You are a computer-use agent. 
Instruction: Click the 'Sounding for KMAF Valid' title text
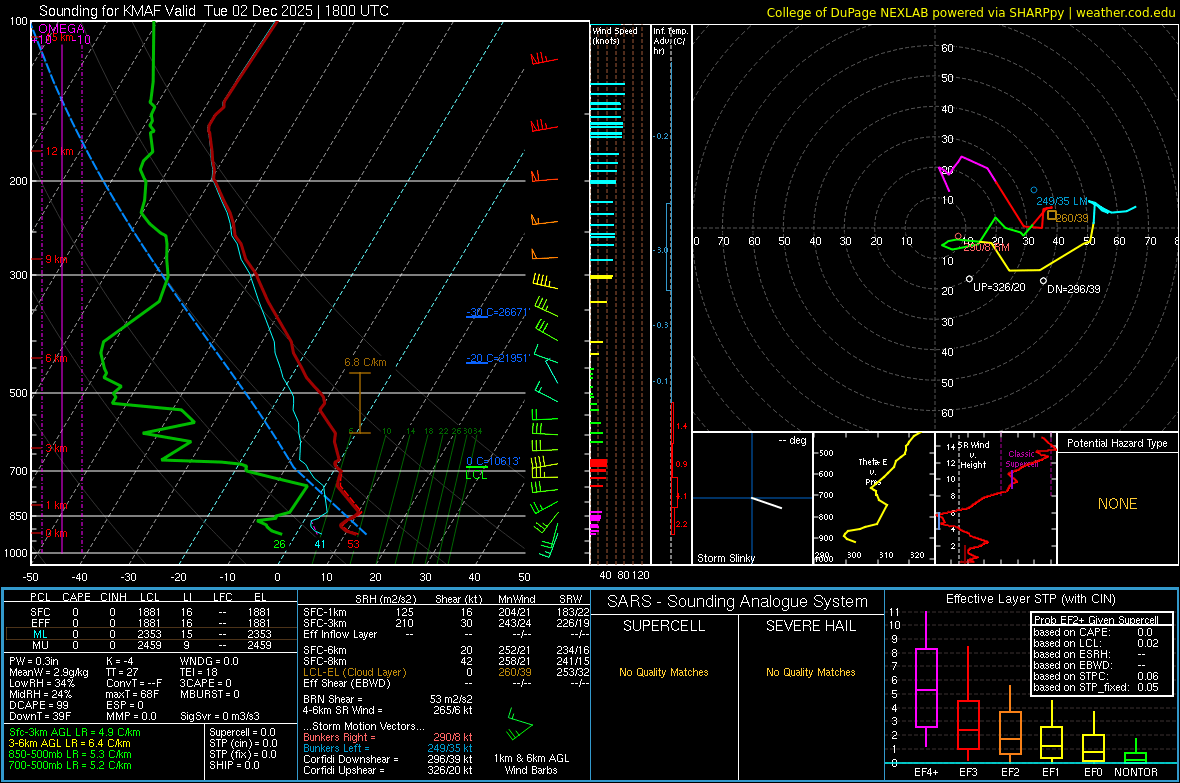click(119, 11)
